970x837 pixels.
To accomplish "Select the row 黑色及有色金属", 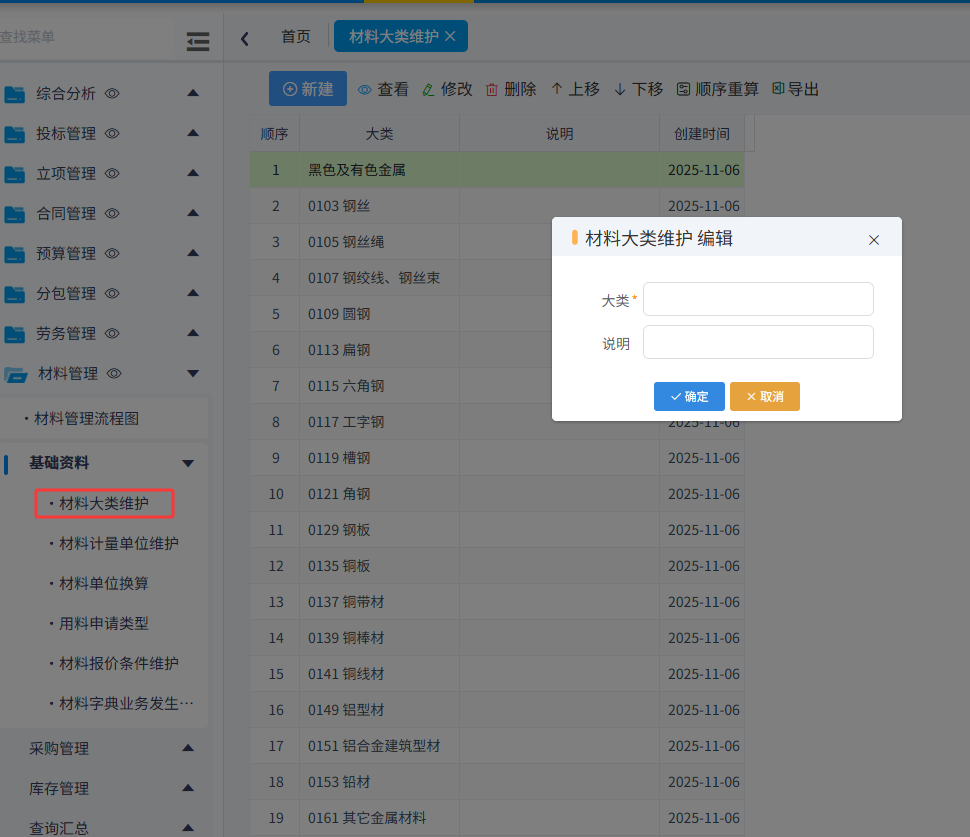I will pyautogui.click(x=497, y=170).
